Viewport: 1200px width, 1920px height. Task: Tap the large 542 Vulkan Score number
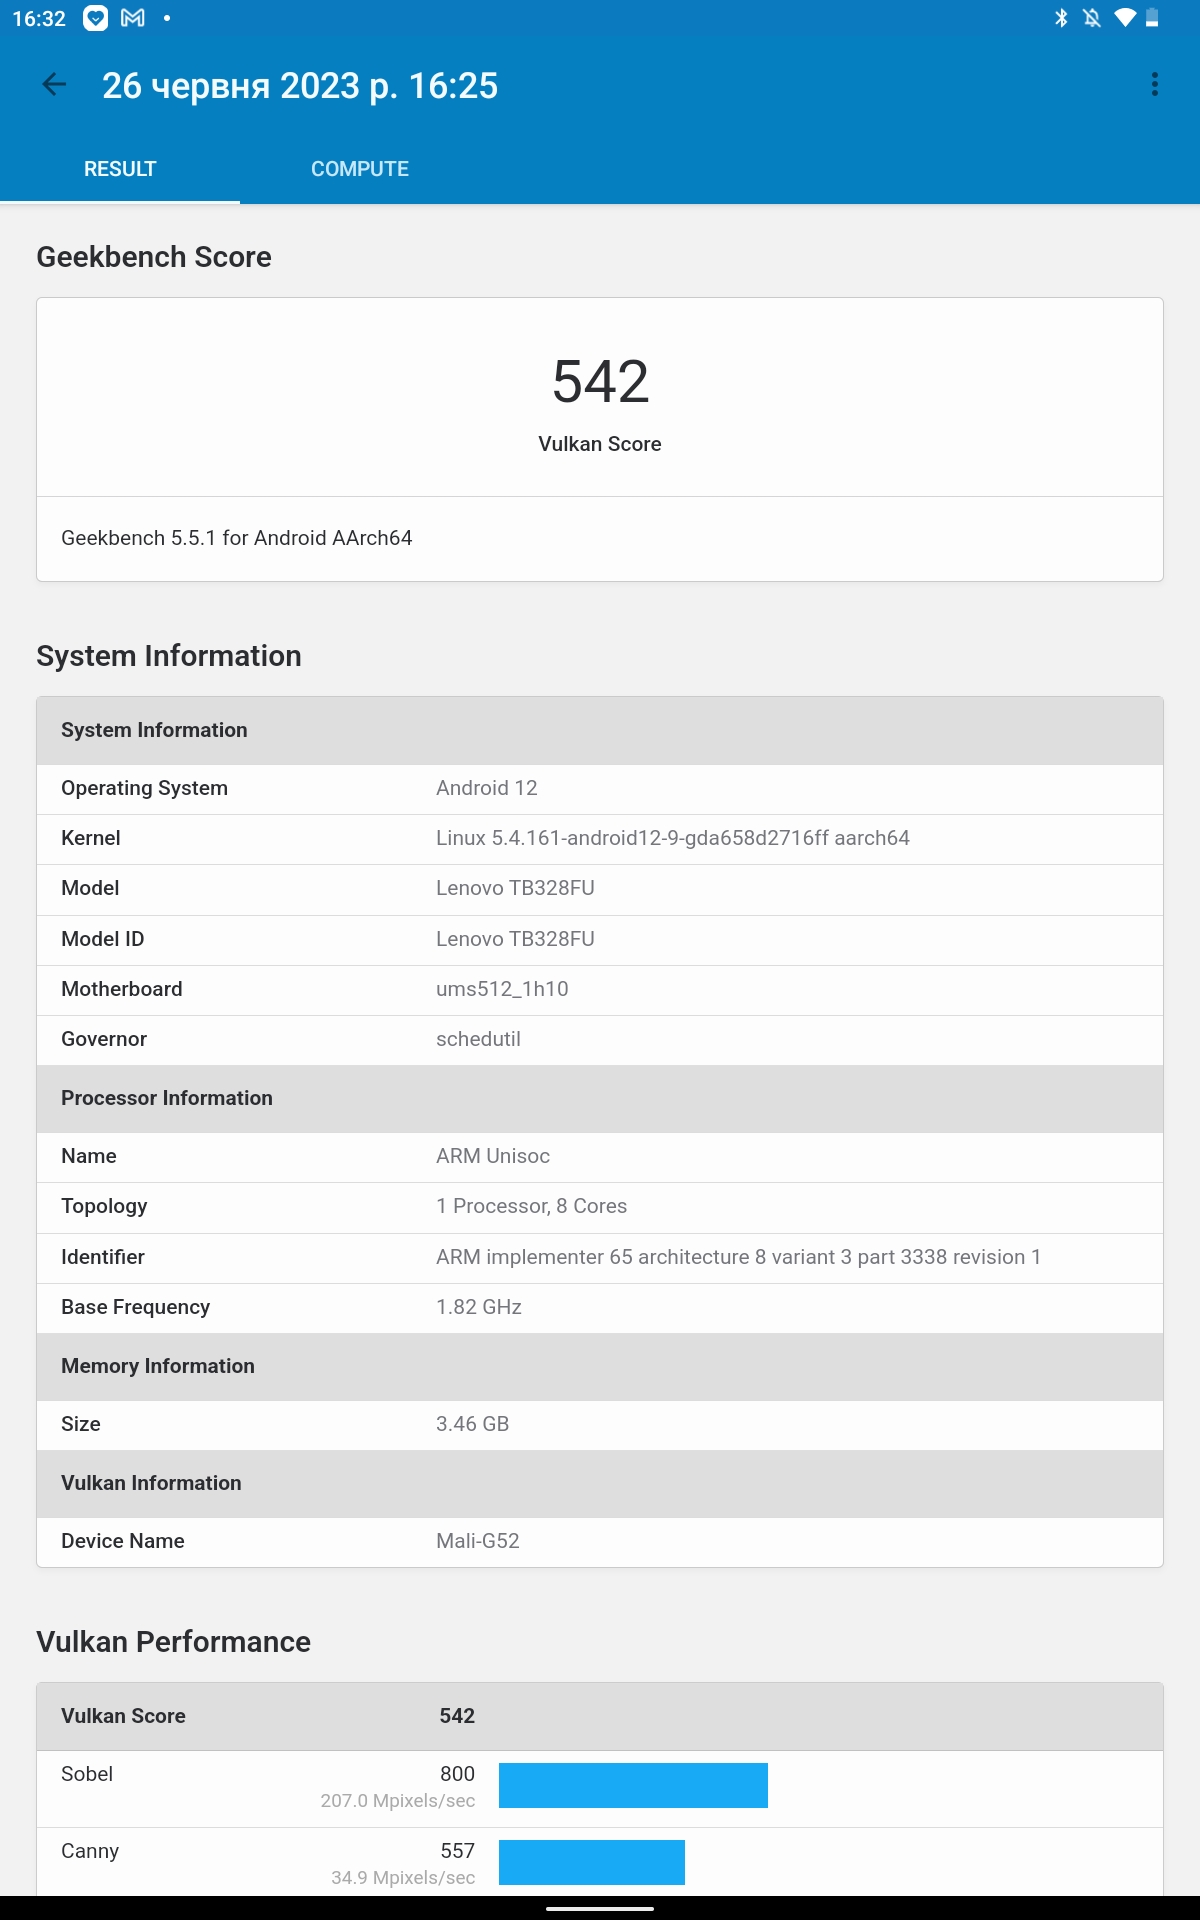pos(600,382)
